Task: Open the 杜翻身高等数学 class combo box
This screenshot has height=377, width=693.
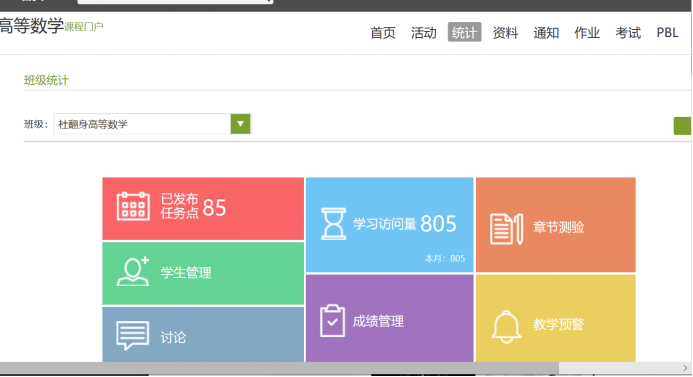Action: (x=152, y=124)
